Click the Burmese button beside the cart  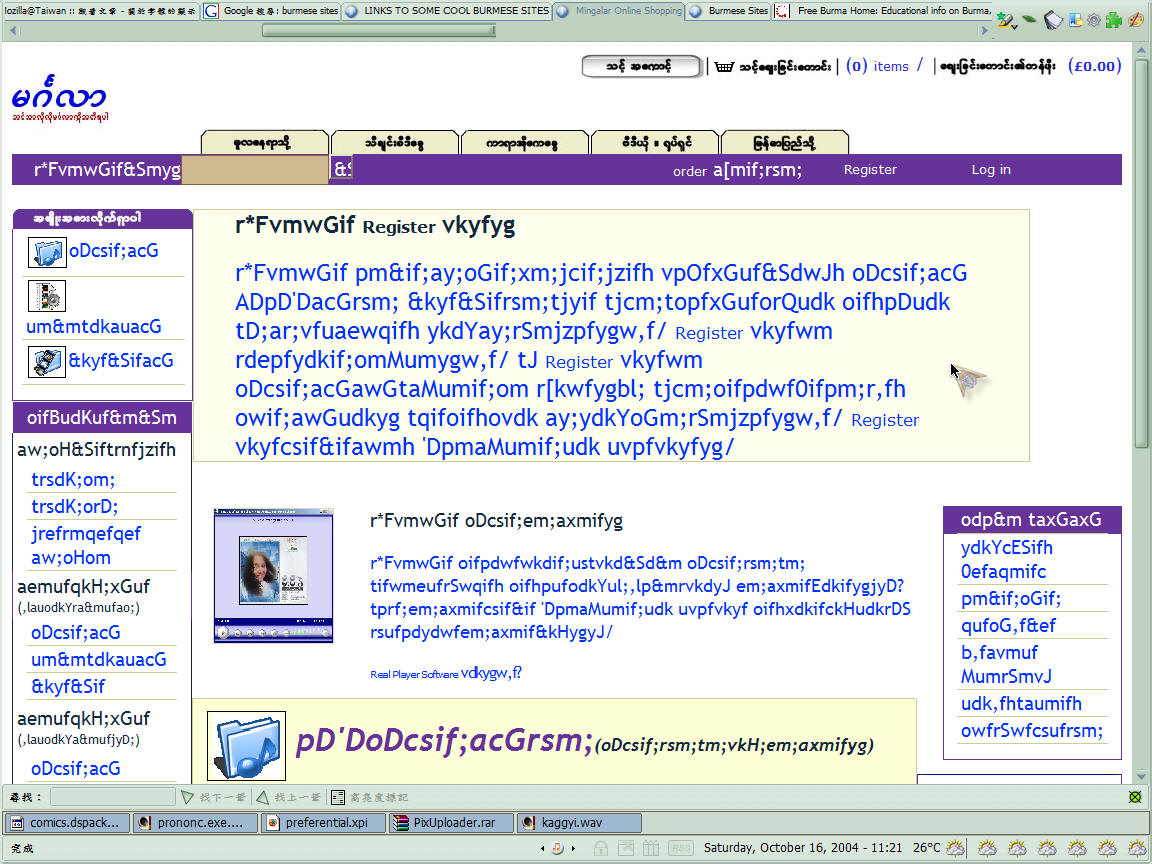pos(641,67)
